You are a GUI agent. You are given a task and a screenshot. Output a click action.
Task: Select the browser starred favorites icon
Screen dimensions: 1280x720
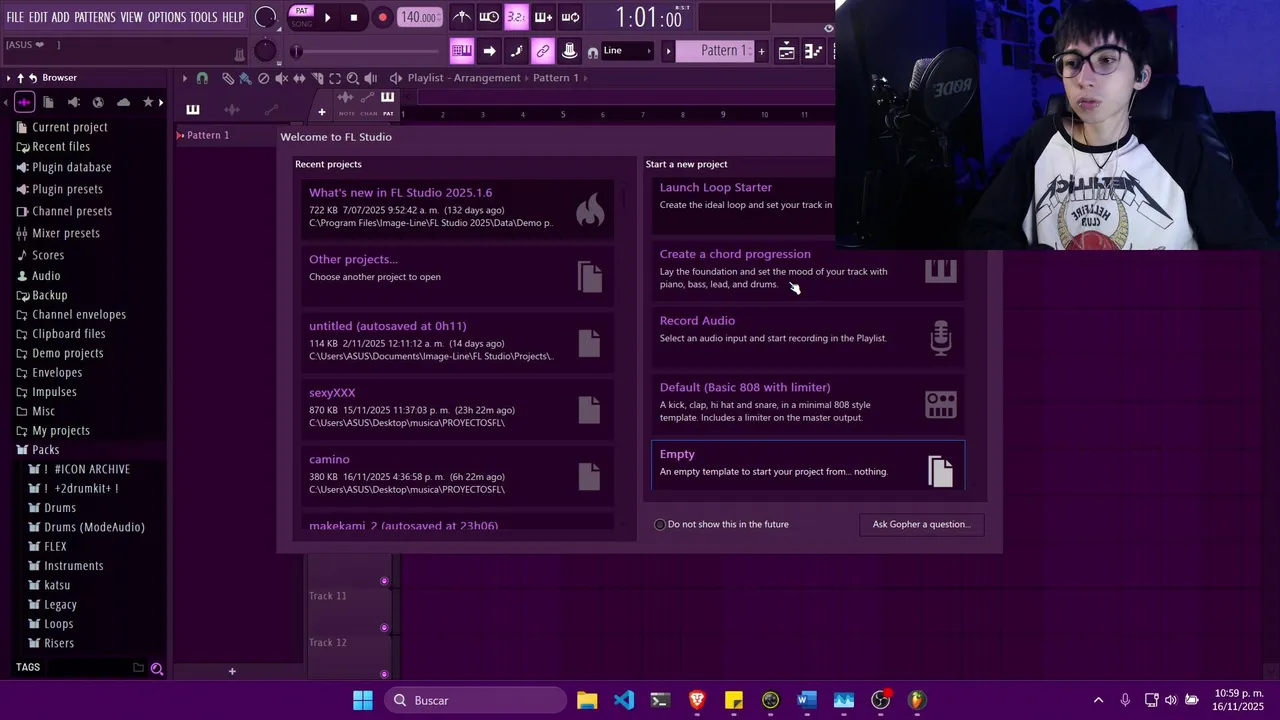tap(148, 102)
